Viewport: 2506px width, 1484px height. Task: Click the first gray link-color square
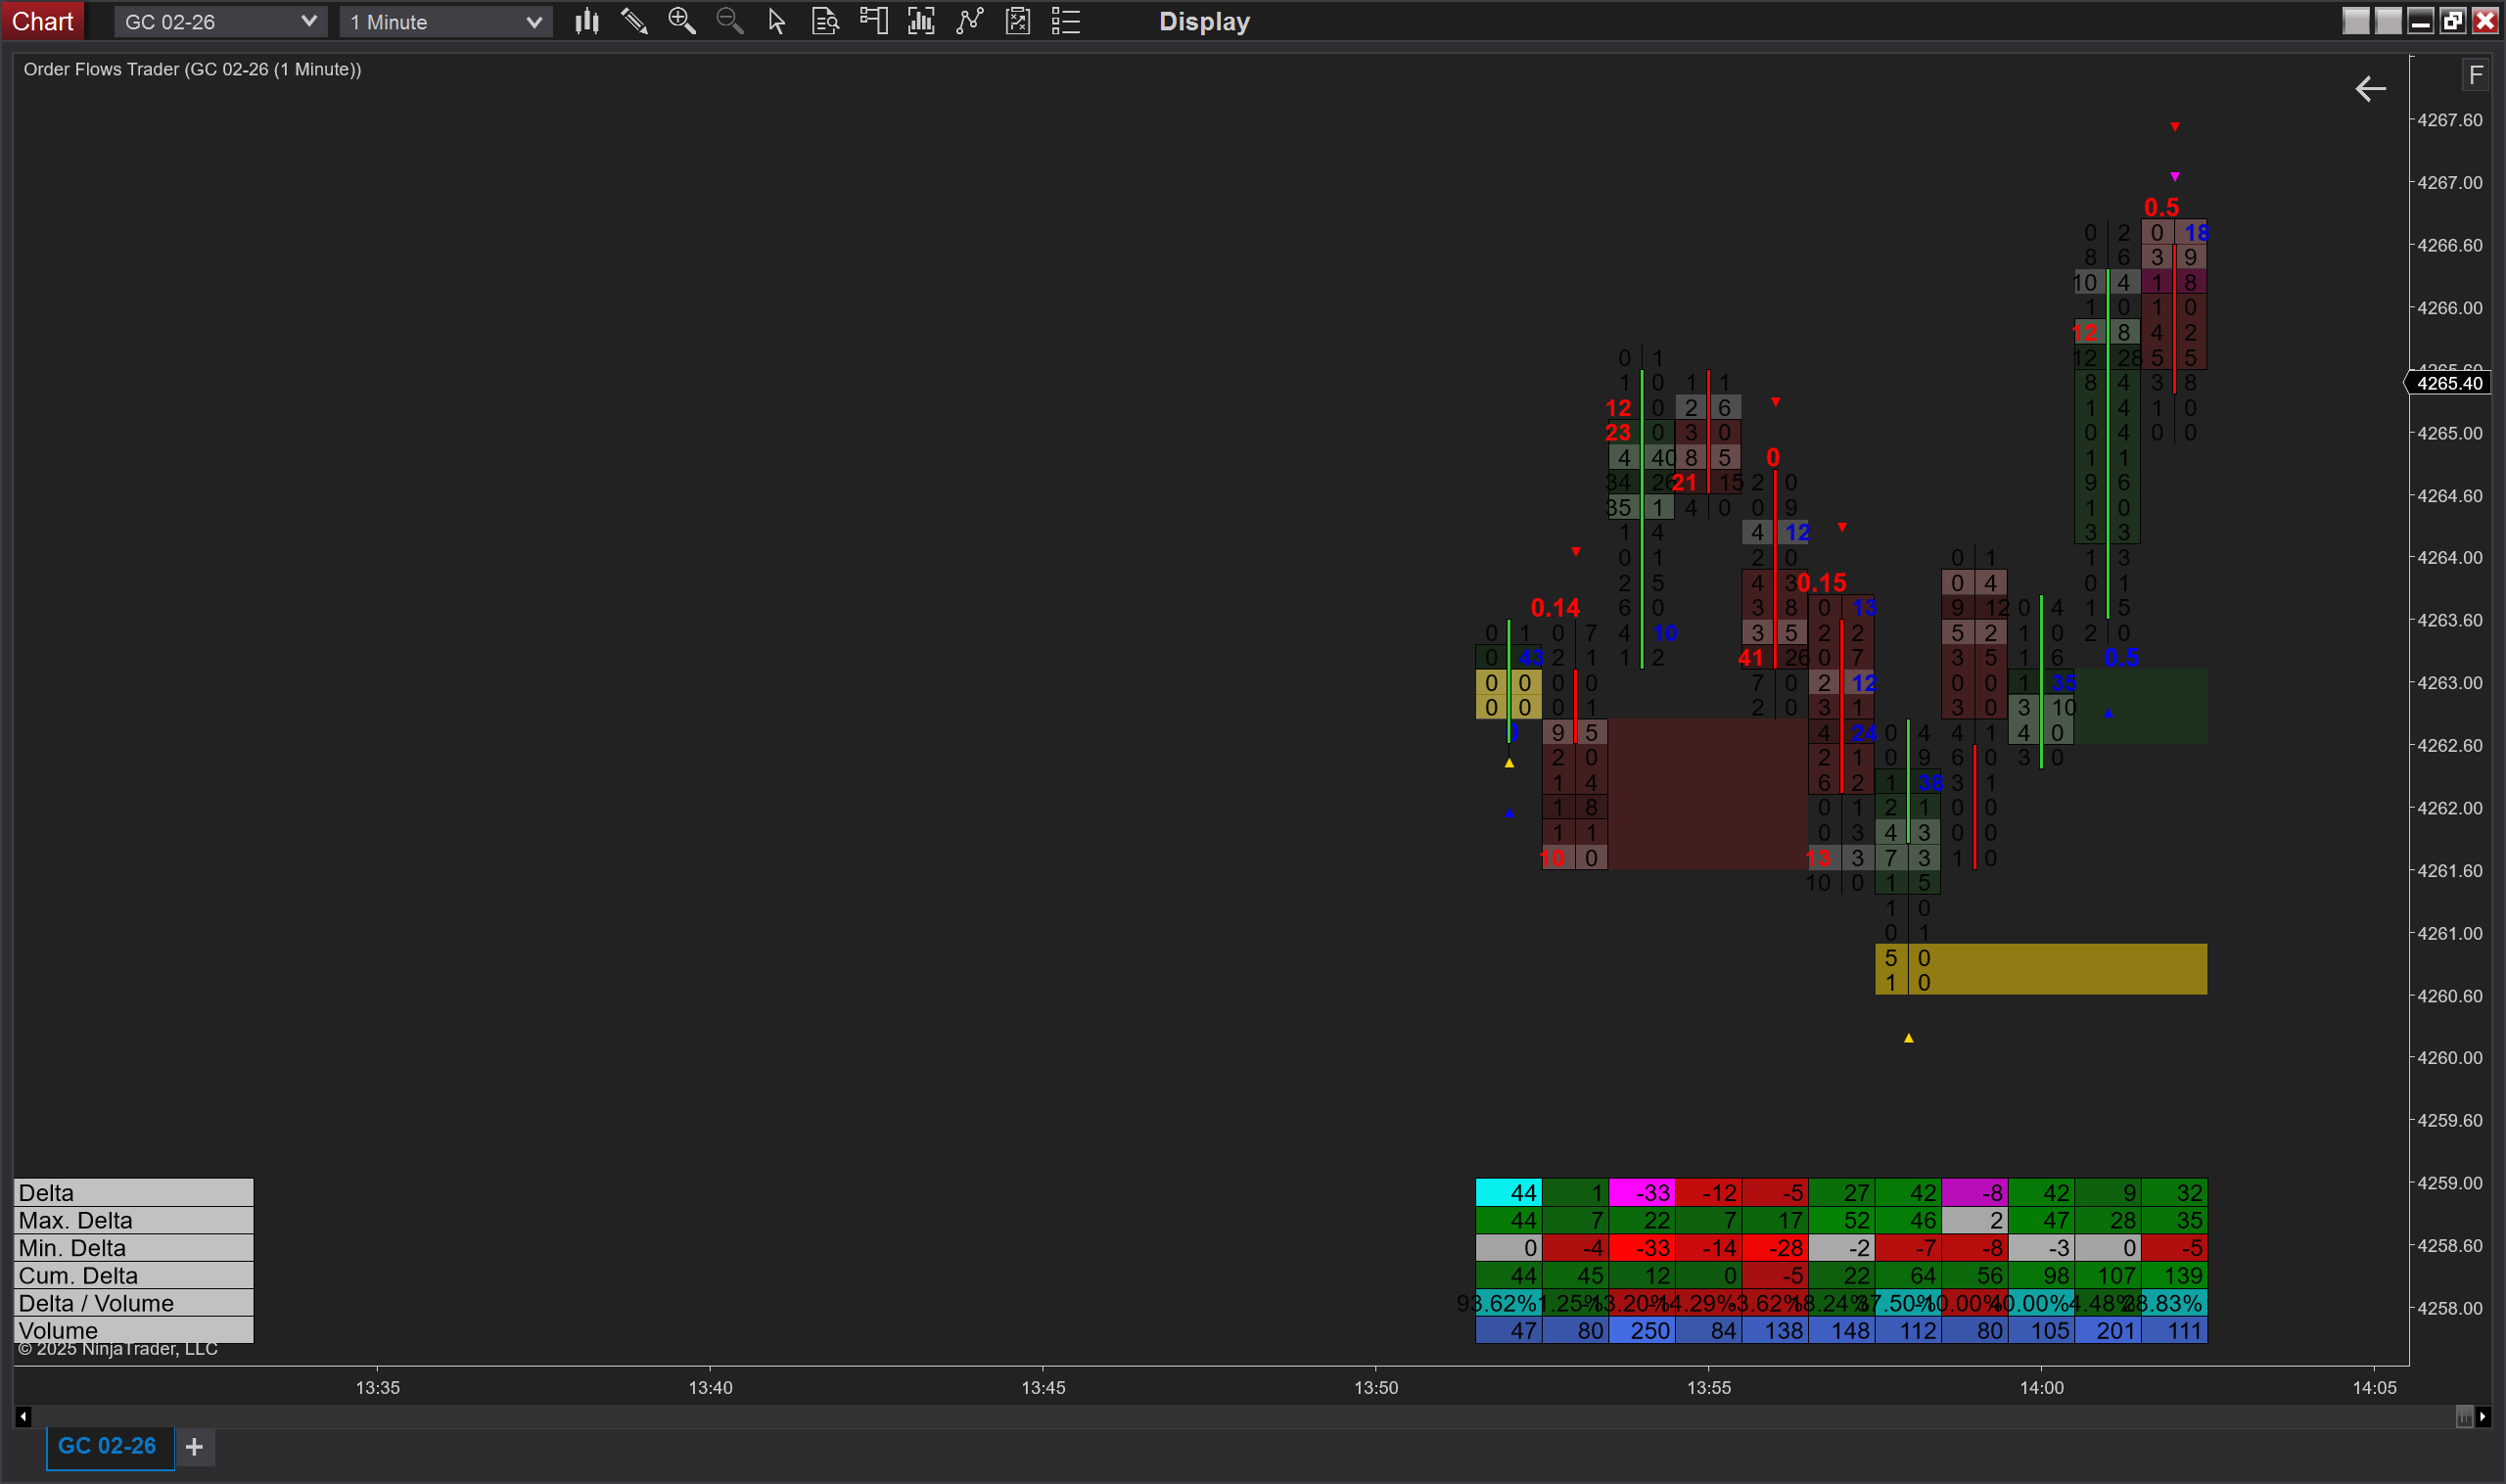point(2355,21)
